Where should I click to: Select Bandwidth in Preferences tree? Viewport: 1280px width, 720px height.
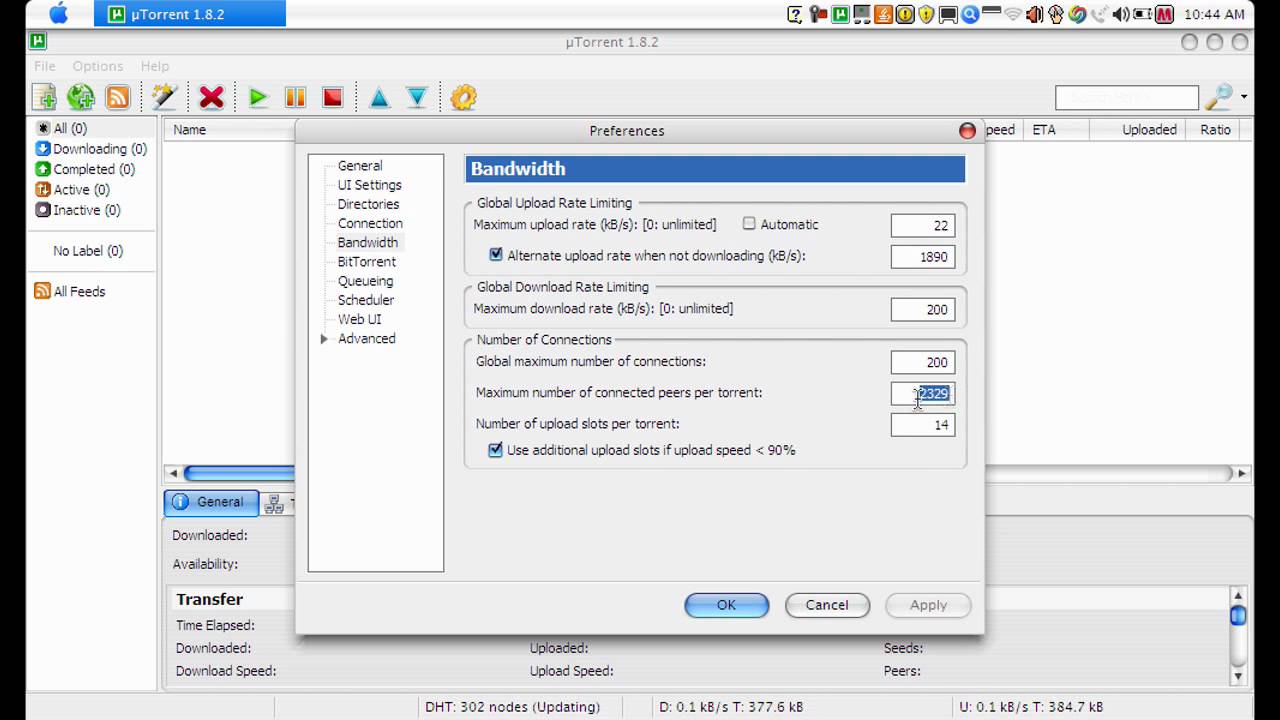(368, 242)
